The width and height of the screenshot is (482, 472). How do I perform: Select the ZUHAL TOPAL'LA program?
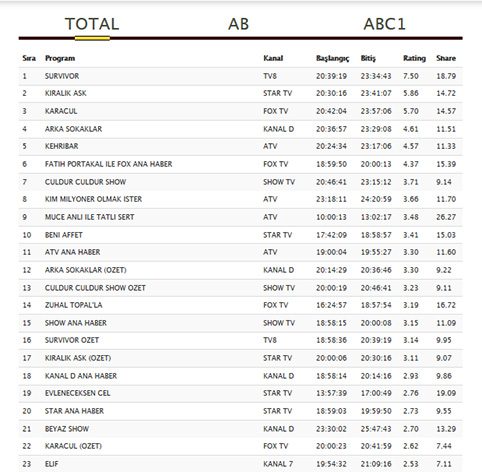73,305
